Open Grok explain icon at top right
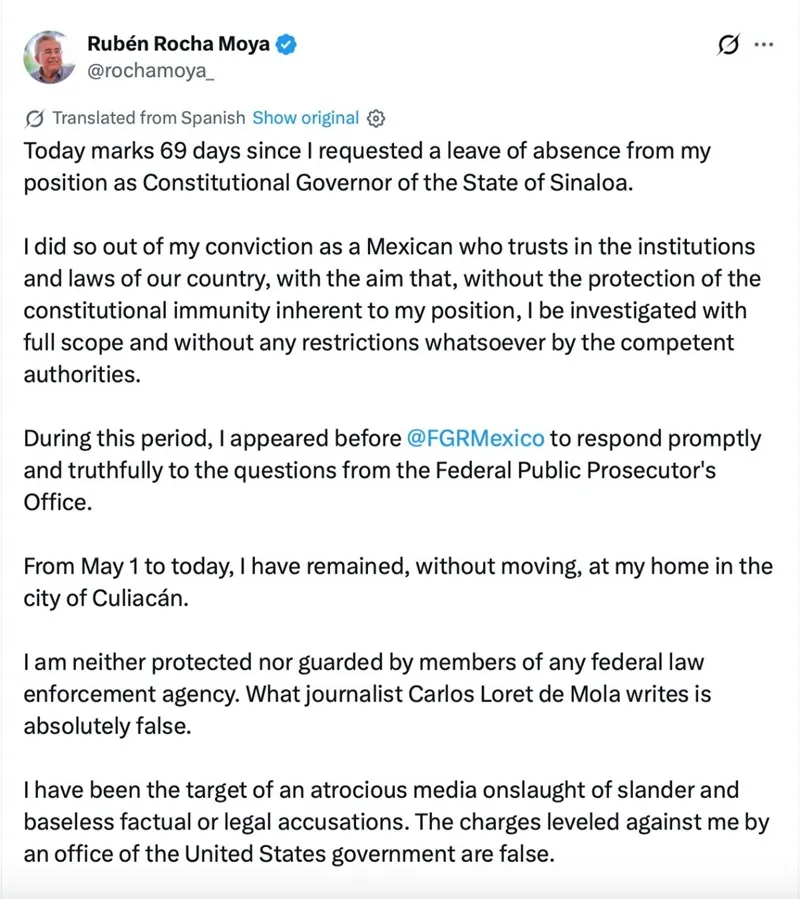This screenshot has width=800, height=899. tap(728, 44)
